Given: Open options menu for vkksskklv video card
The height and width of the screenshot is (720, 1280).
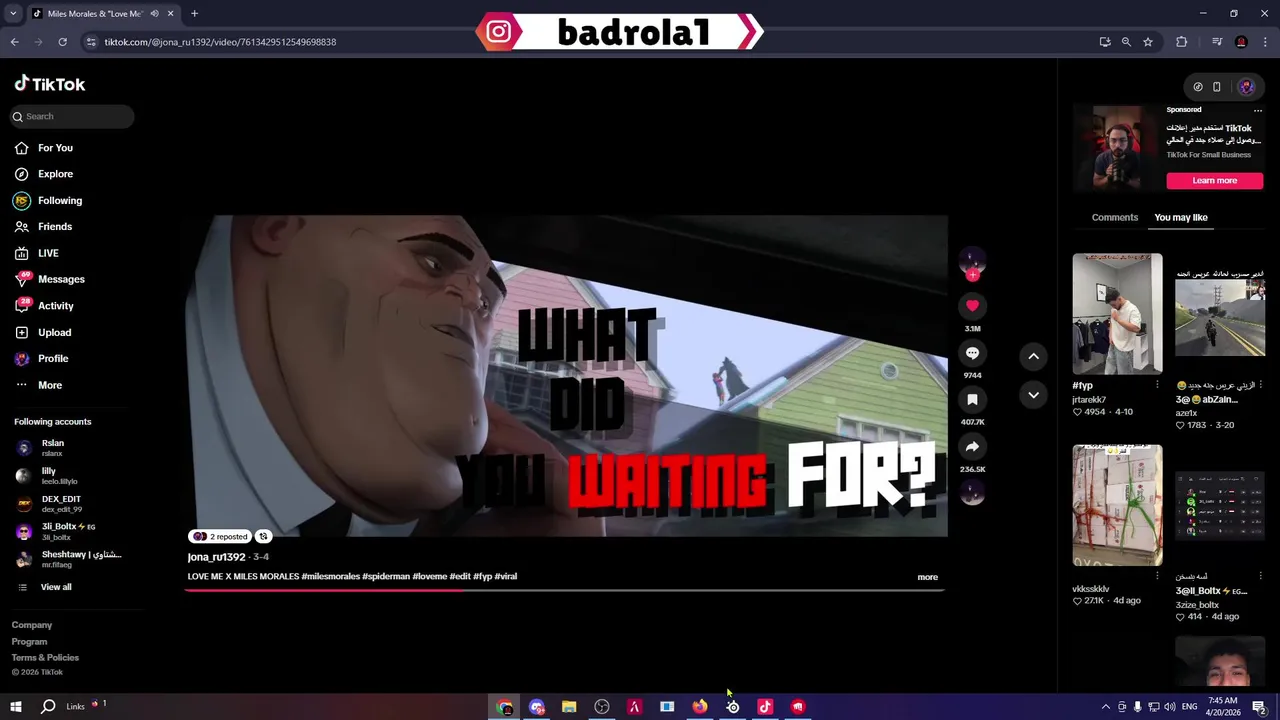Looking at the screenshot, I should pos(1157,576).
